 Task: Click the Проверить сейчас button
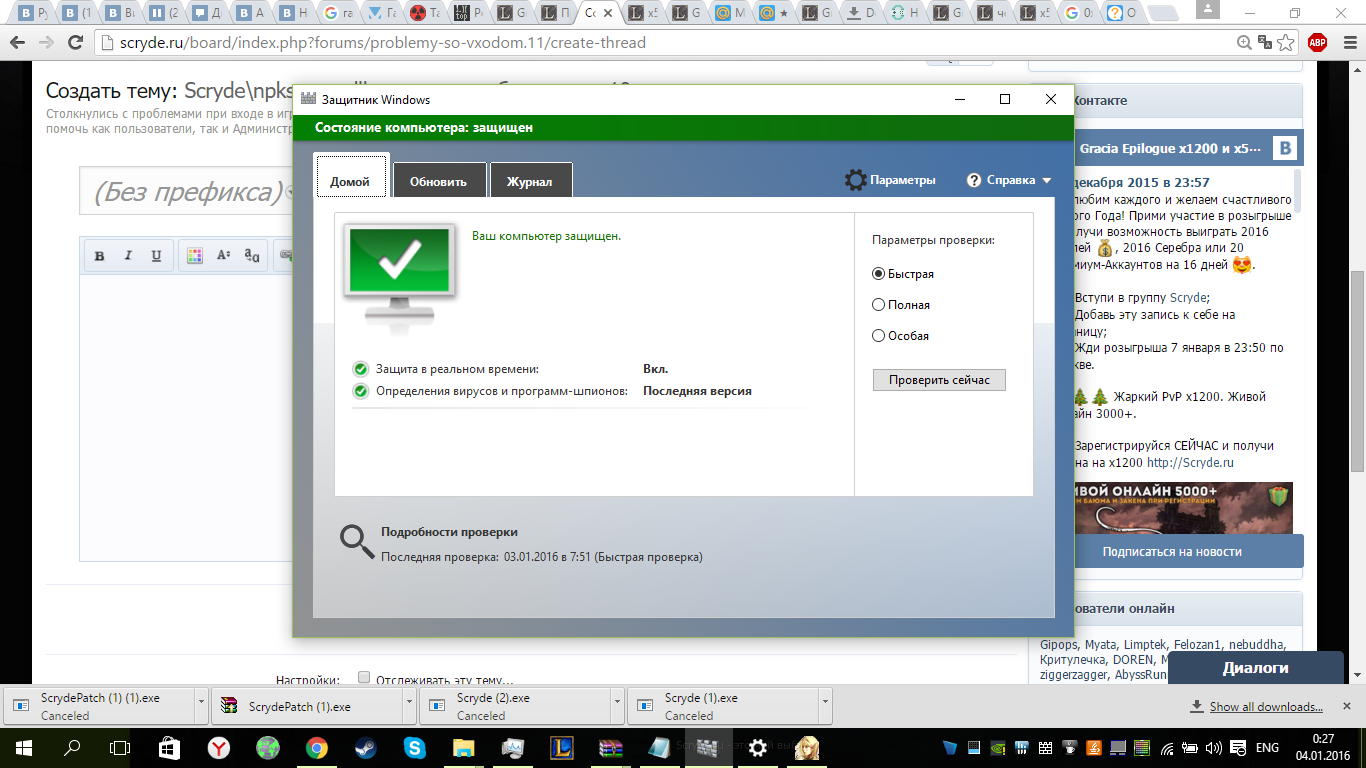[x=938, y=380]
